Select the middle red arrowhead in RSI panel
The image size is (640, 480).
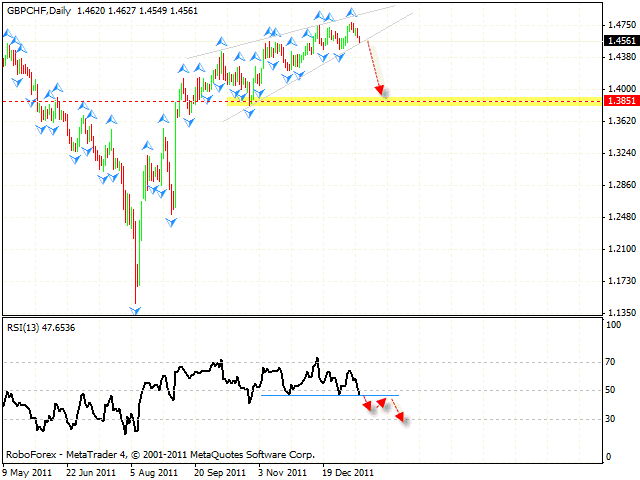pos(382,402)
